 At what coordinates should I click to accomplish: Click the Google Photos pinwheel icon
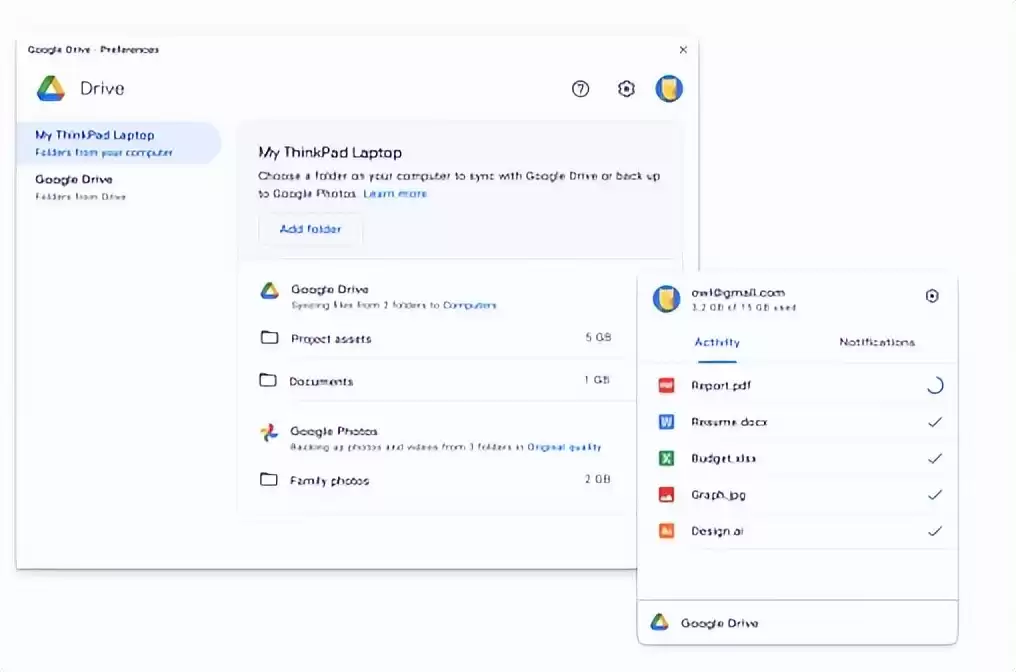(x=269, y=433)
